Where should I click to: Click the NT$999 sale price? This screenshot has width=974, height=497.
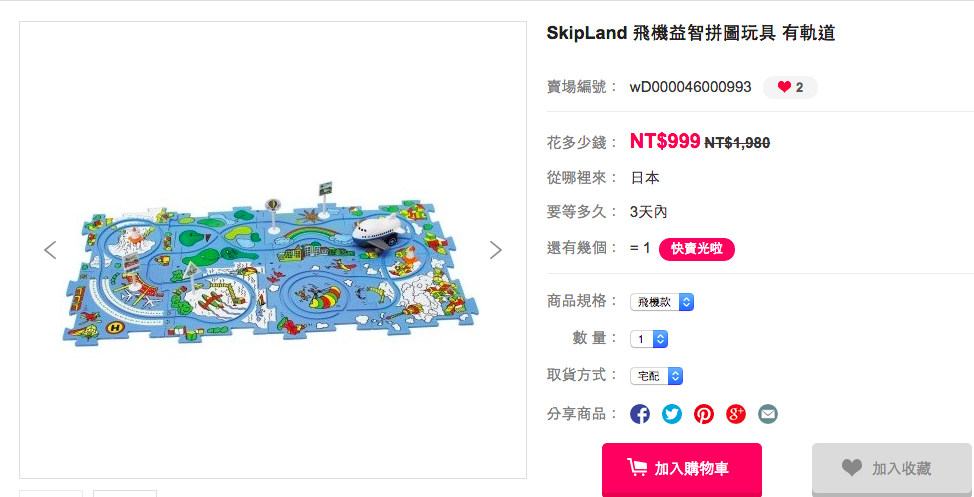click(665, 141)
